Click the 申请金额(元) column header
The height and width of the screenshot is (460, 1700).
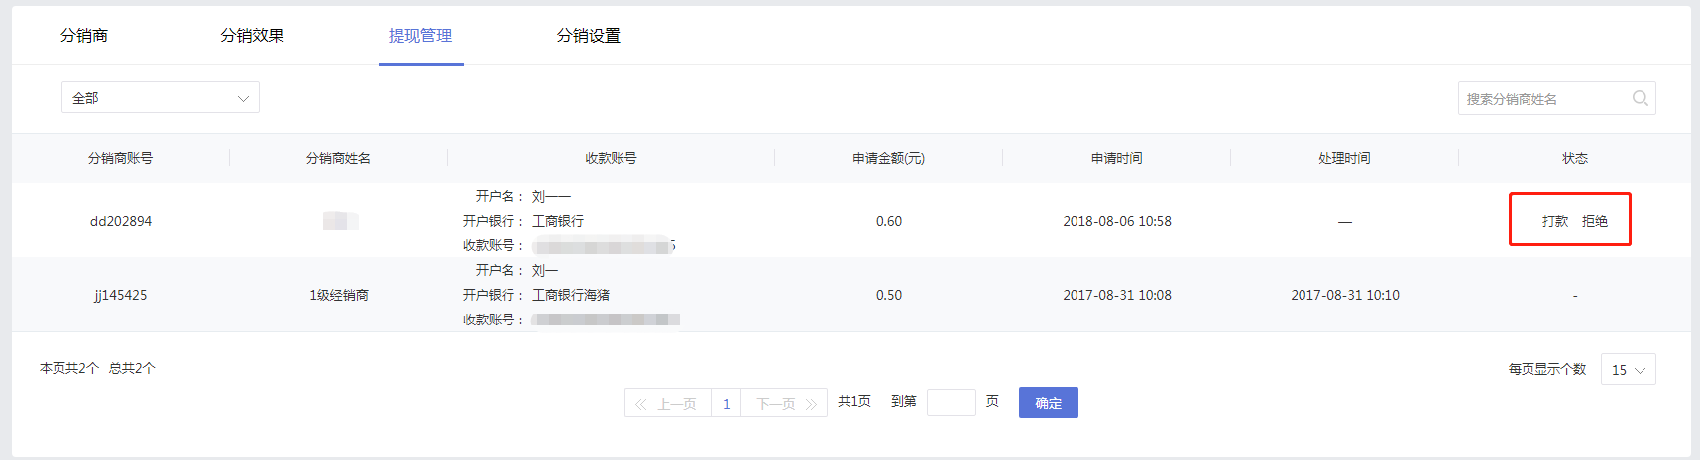888,158
